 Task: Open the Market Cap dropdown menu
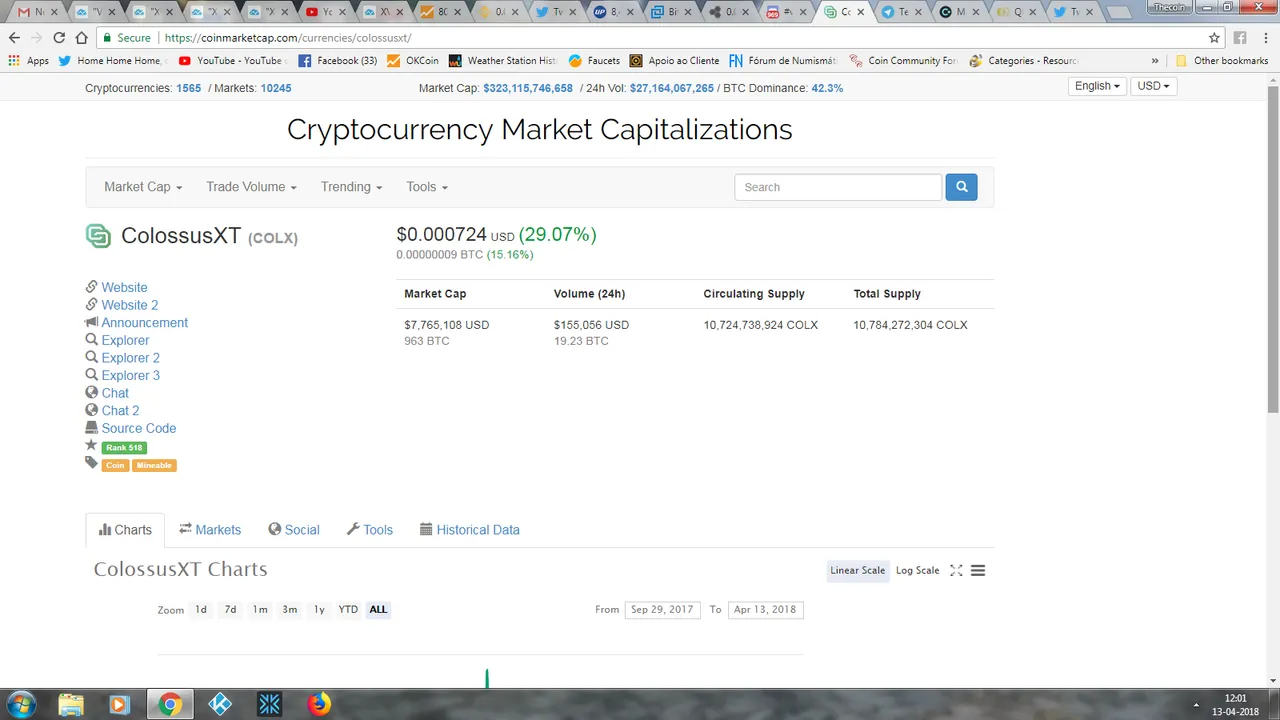143,187
